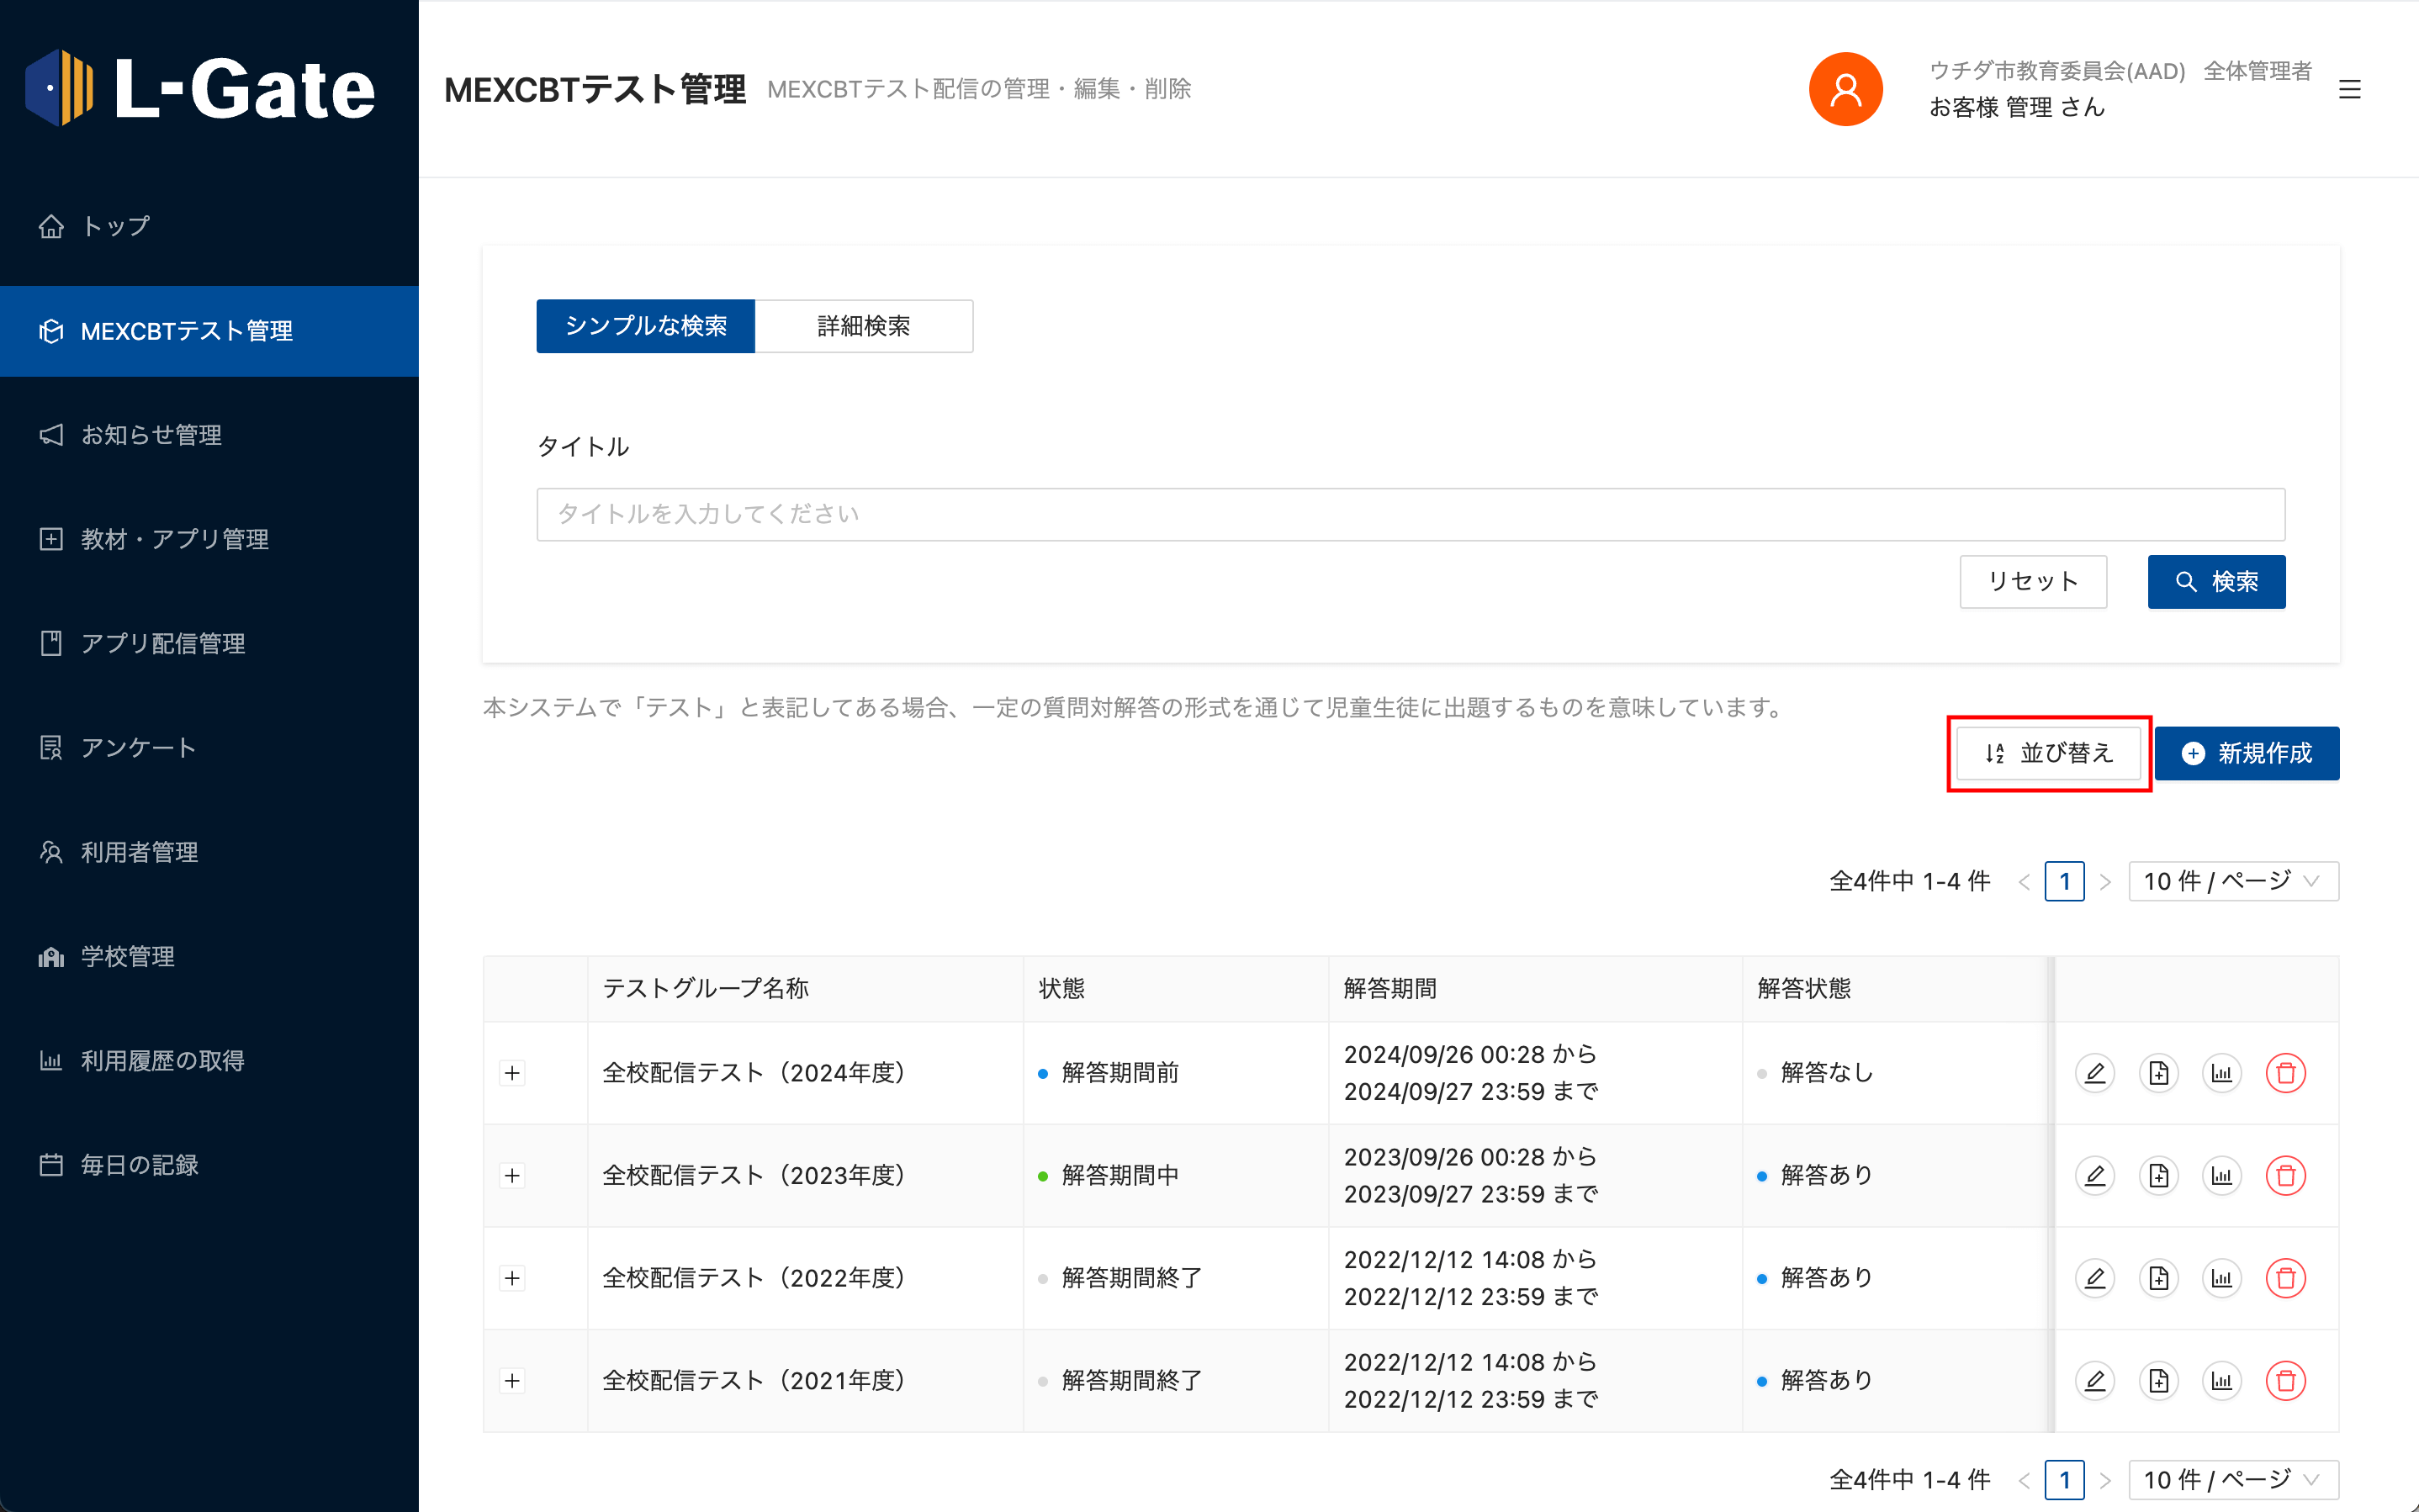Click the テストグループ名称 column header

[805, 988]
